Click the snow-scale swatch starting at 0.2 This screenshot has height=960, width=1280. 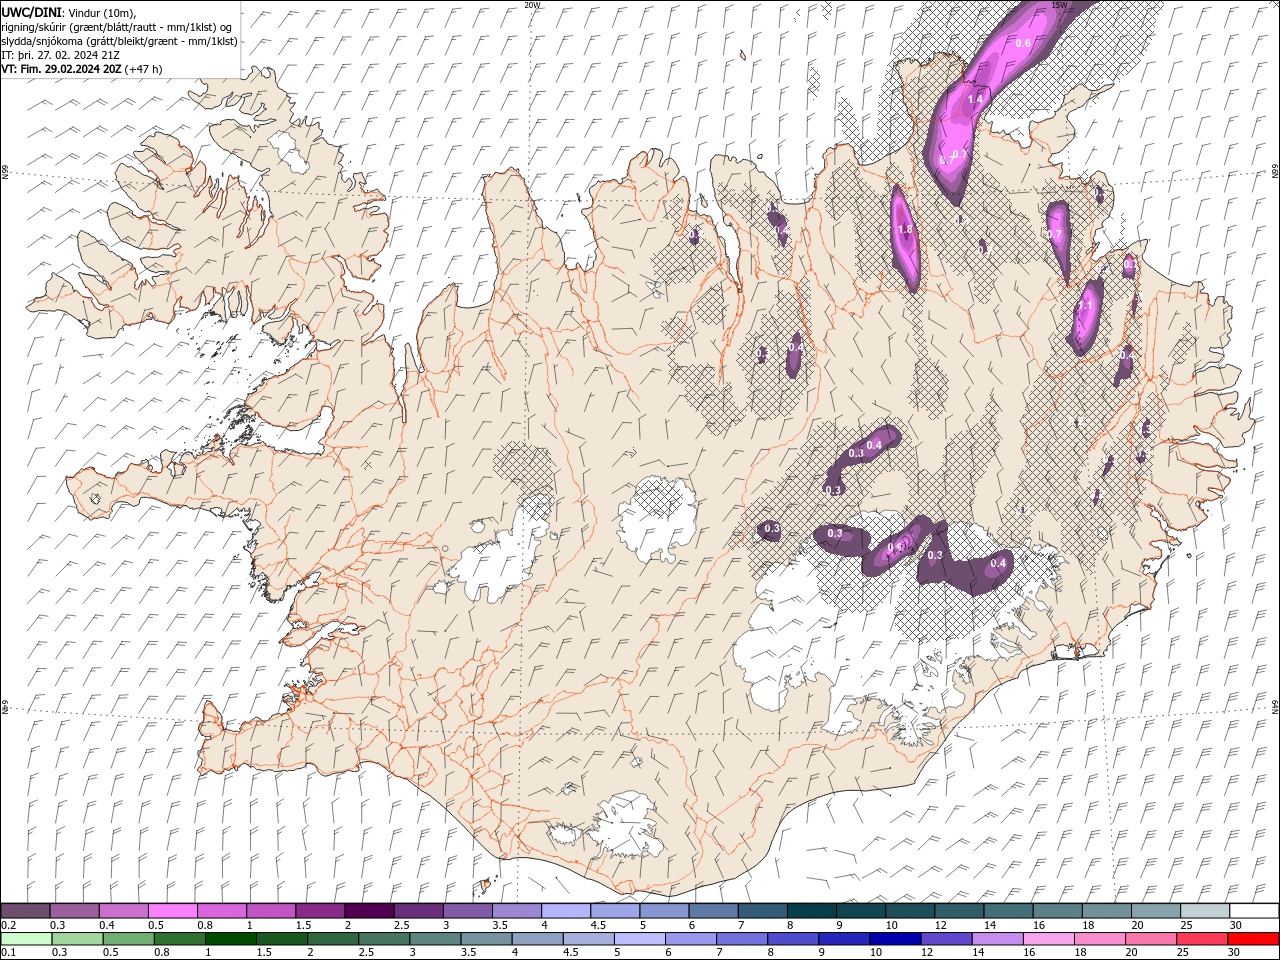[x=26, y=911]
